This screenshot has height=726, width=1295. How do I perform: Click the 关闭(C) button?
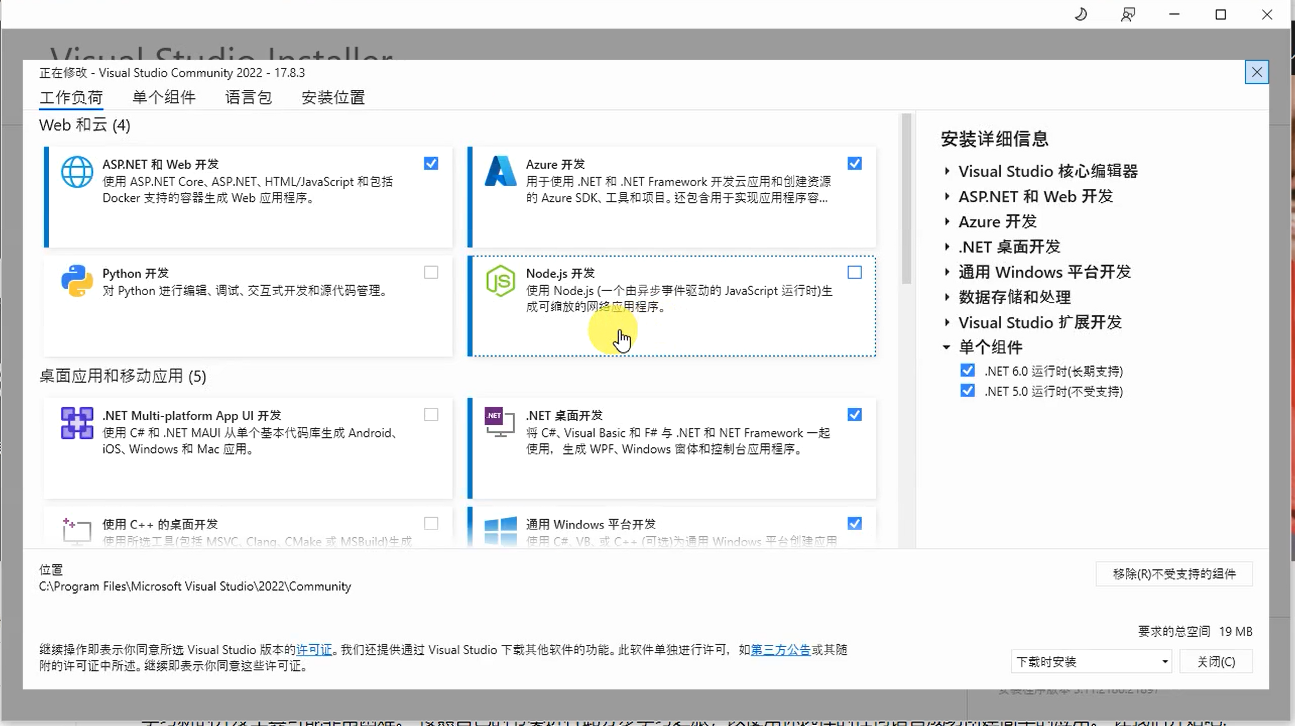(x=1215, y=662)
